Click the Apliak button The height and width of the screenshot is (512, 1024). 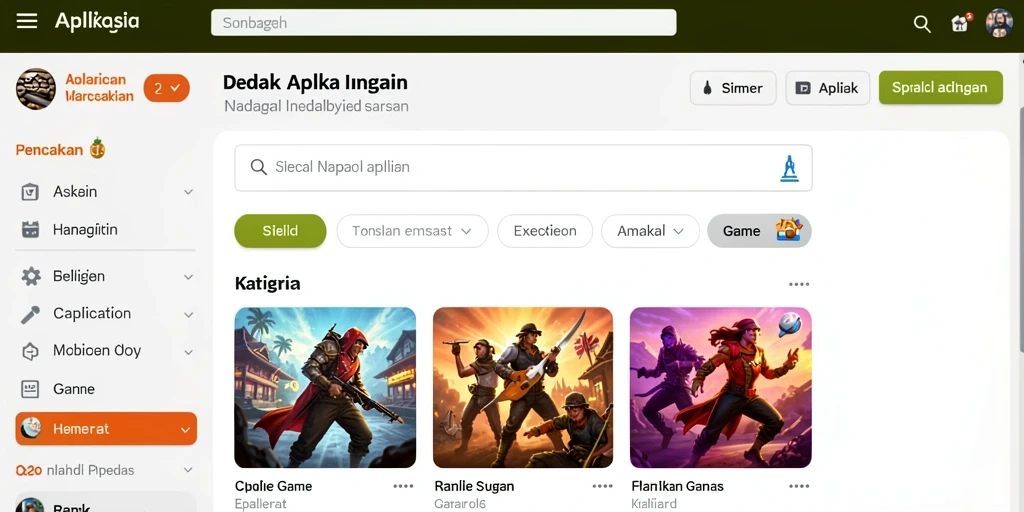point(827,88)
